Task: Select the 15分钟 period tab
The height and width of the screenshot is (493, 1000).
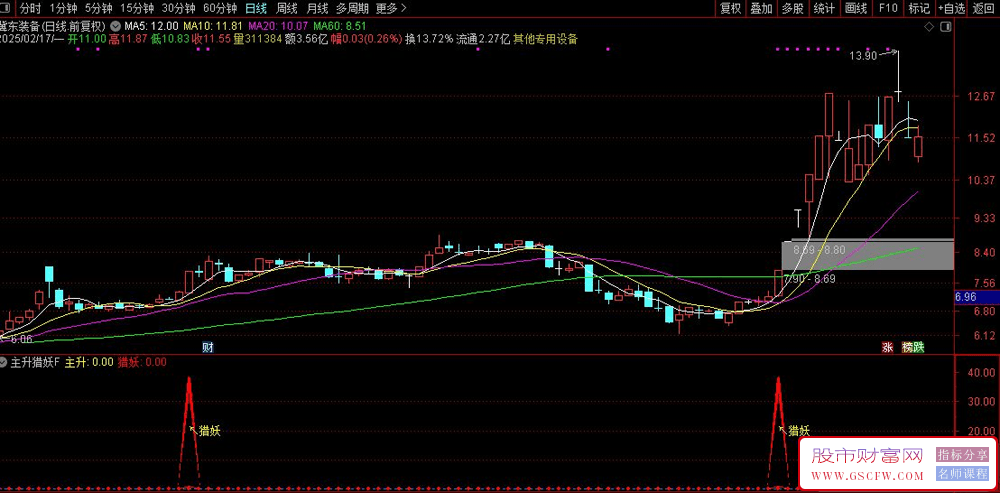Action: (x=137, y=8)
